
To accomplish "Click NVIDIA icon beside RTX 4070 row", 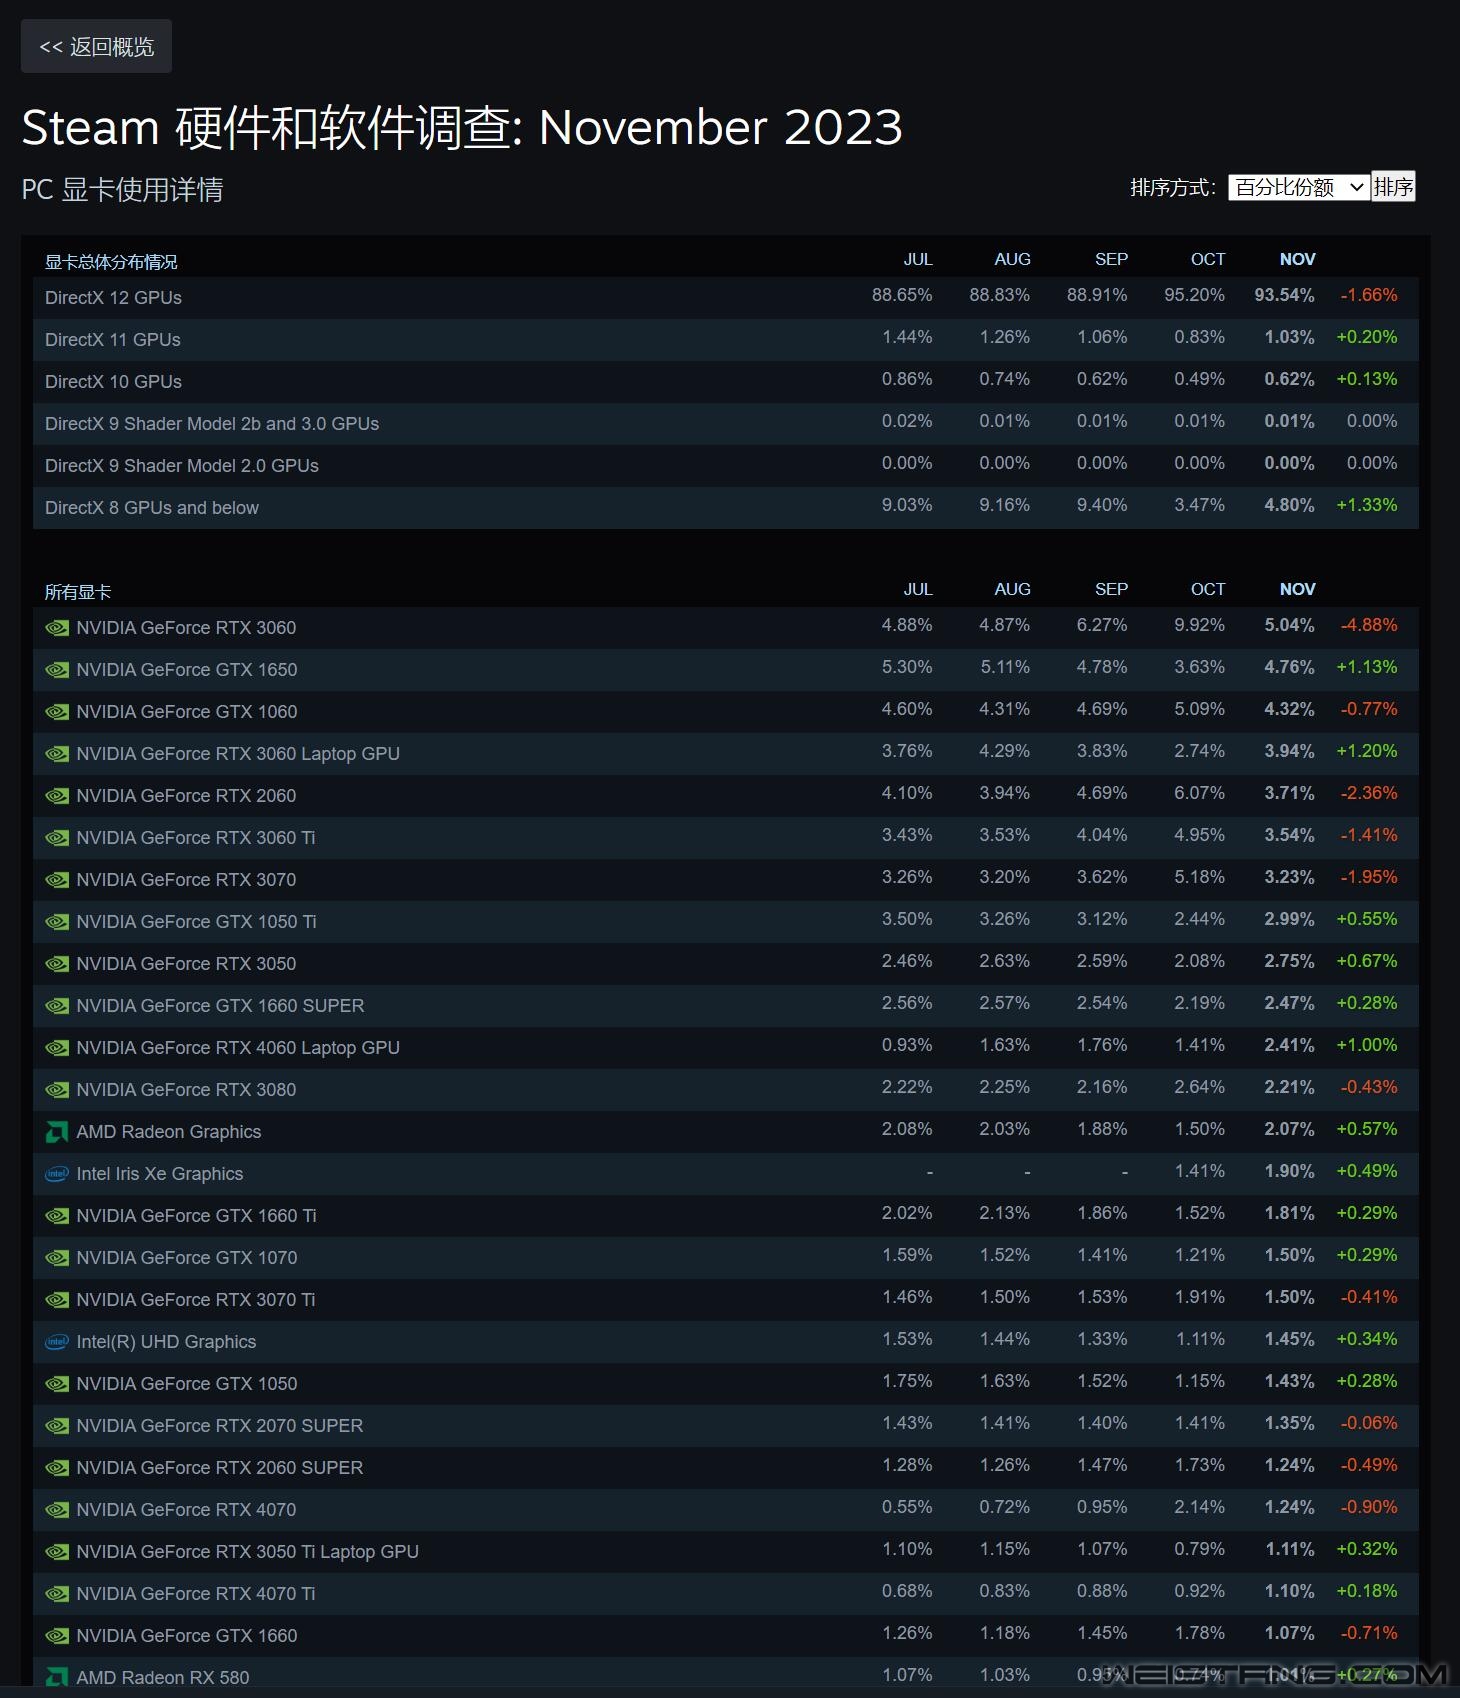I will tap(57, 1510).
